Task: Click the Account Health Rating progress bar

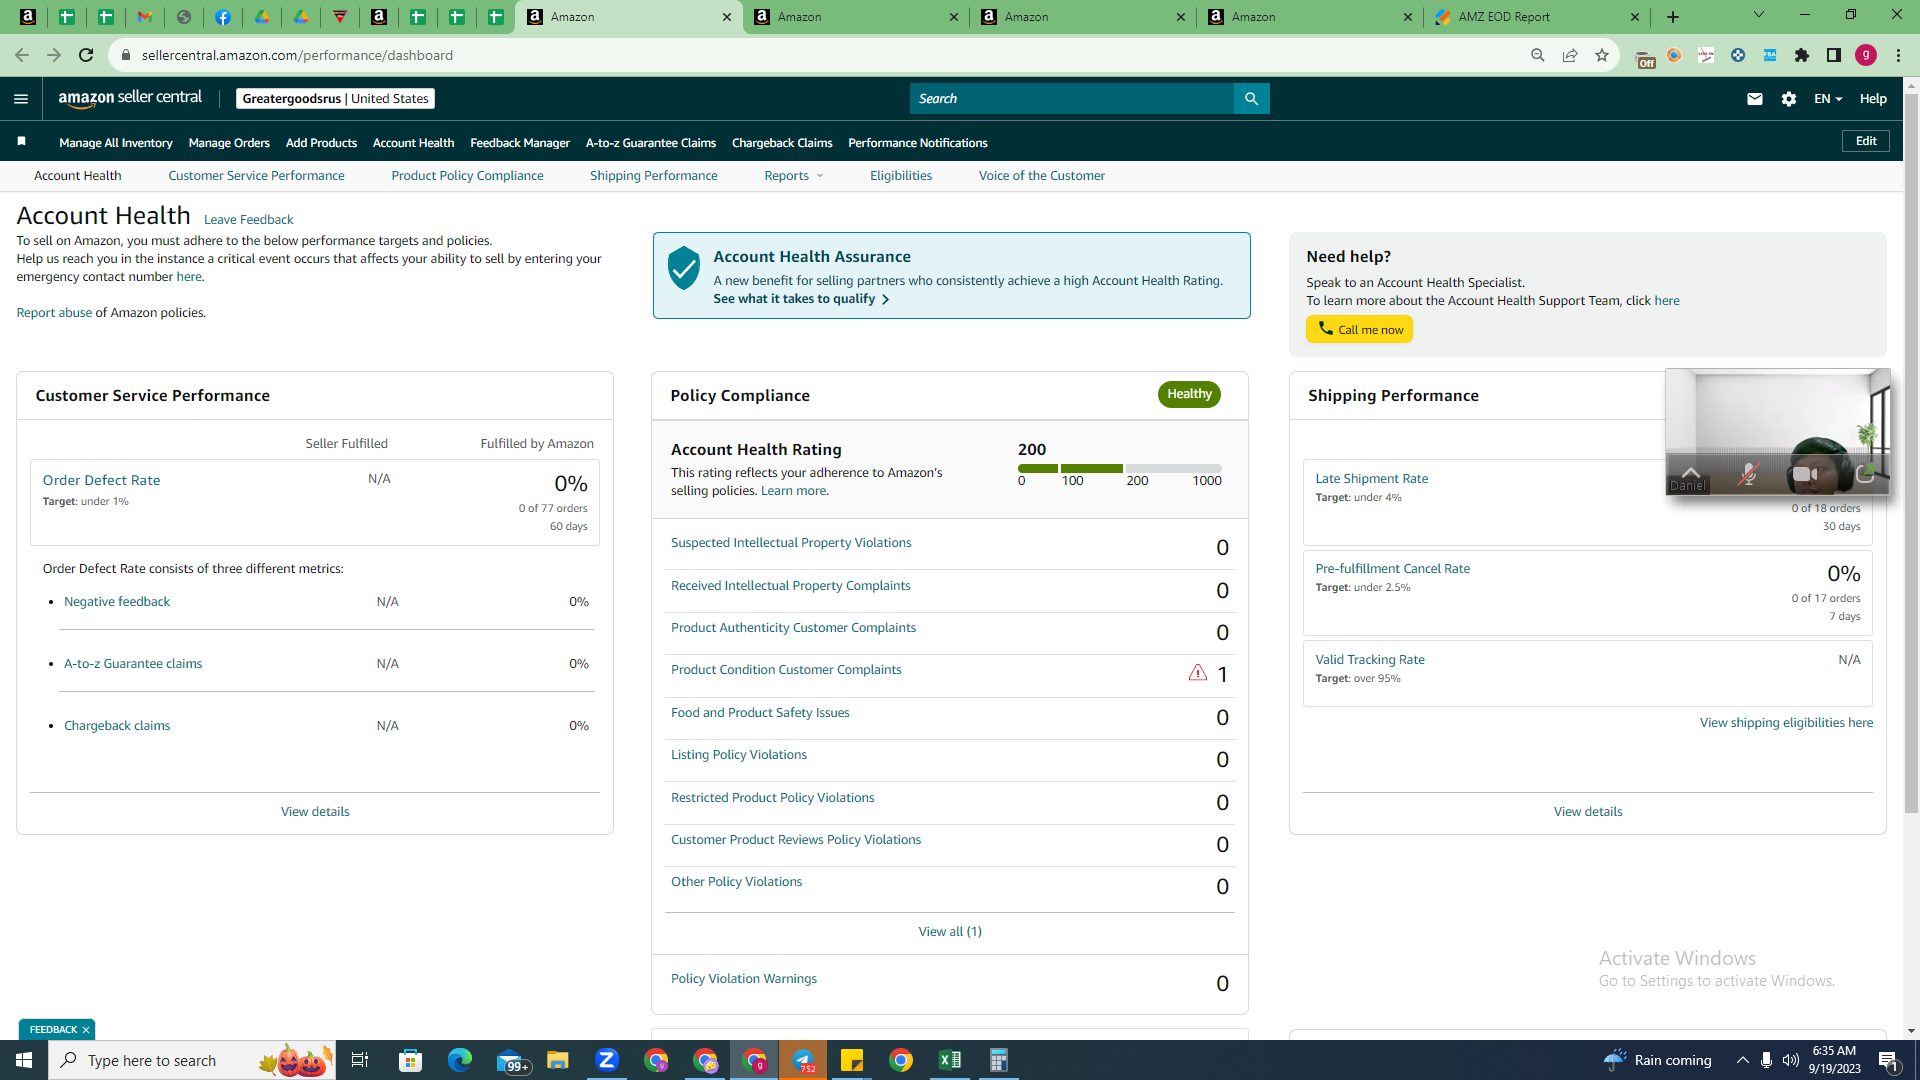Action: [x=1119, y=468]
